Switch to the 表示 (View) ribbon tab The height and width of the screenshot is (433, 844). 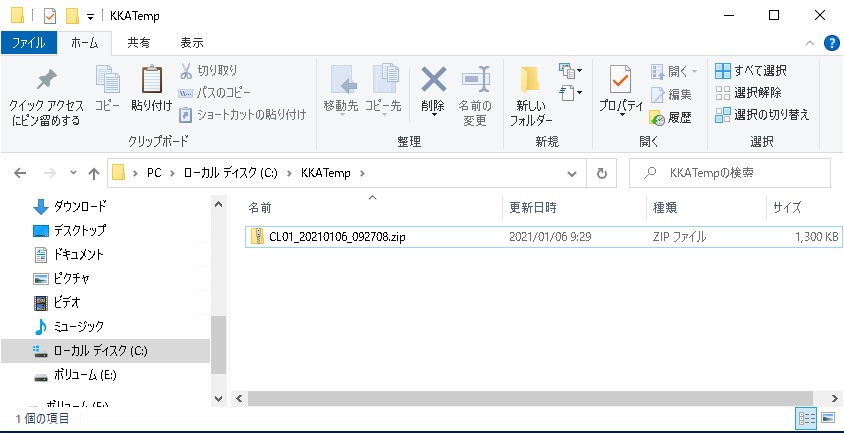191,43
